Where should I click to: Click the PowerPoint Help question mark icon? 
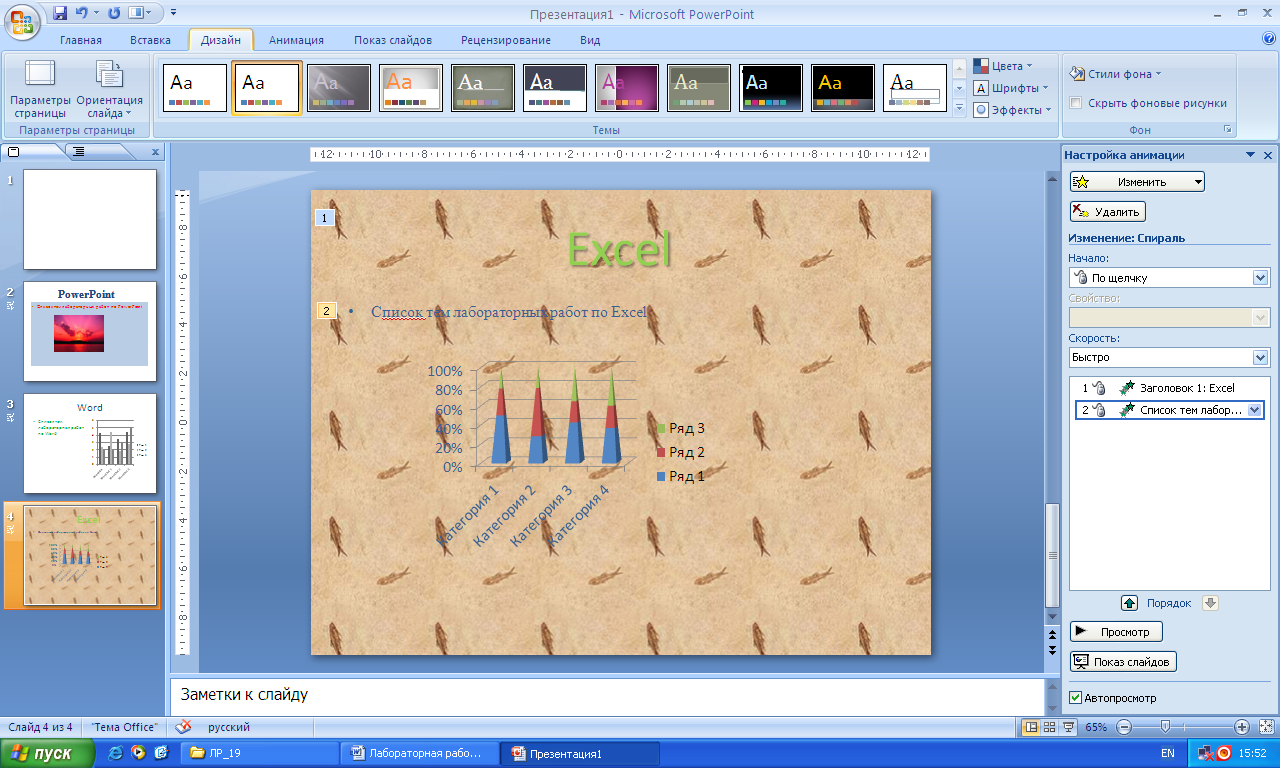1269,39
